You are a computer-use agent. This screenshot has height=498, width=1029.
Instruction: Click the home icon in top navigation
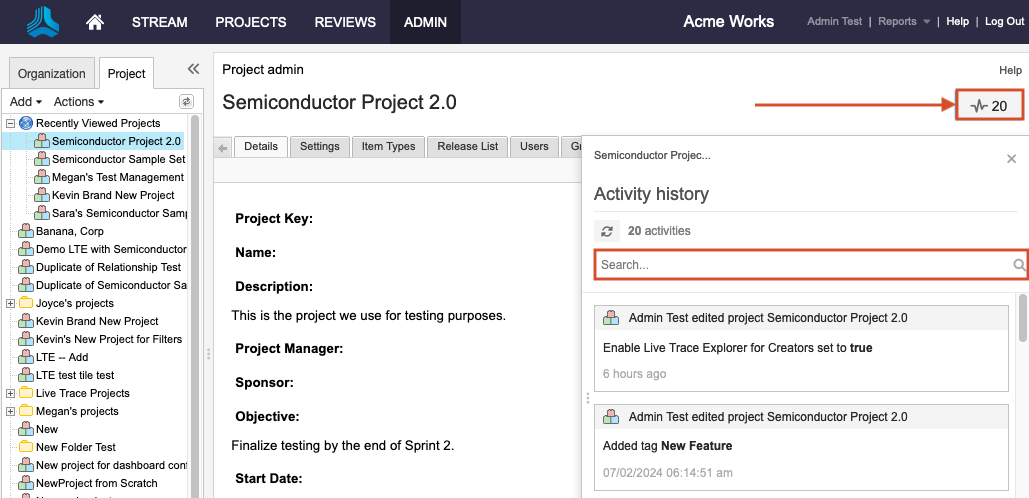point(95,22)
